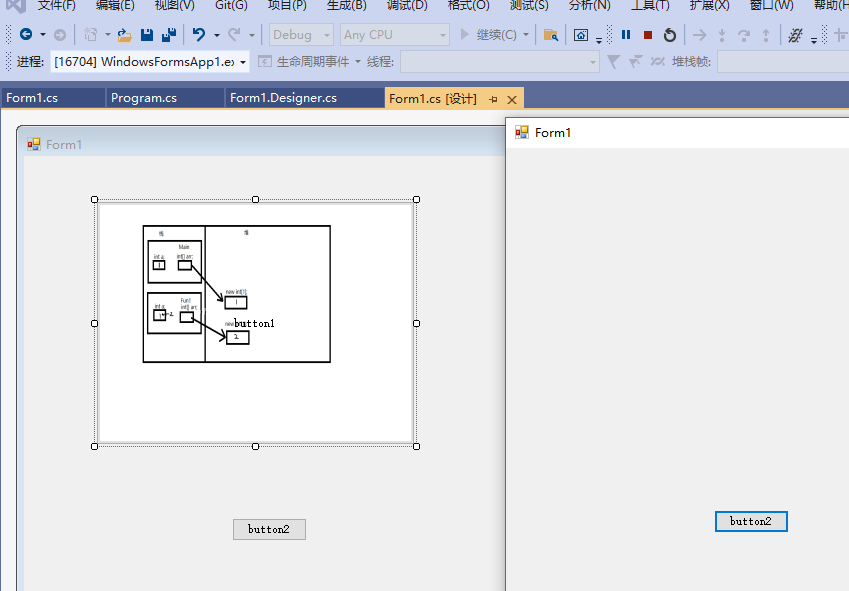Click the Step Into icon
Image resolution: width=849 pixels, height=591 pixels.
tap(722, 35)
